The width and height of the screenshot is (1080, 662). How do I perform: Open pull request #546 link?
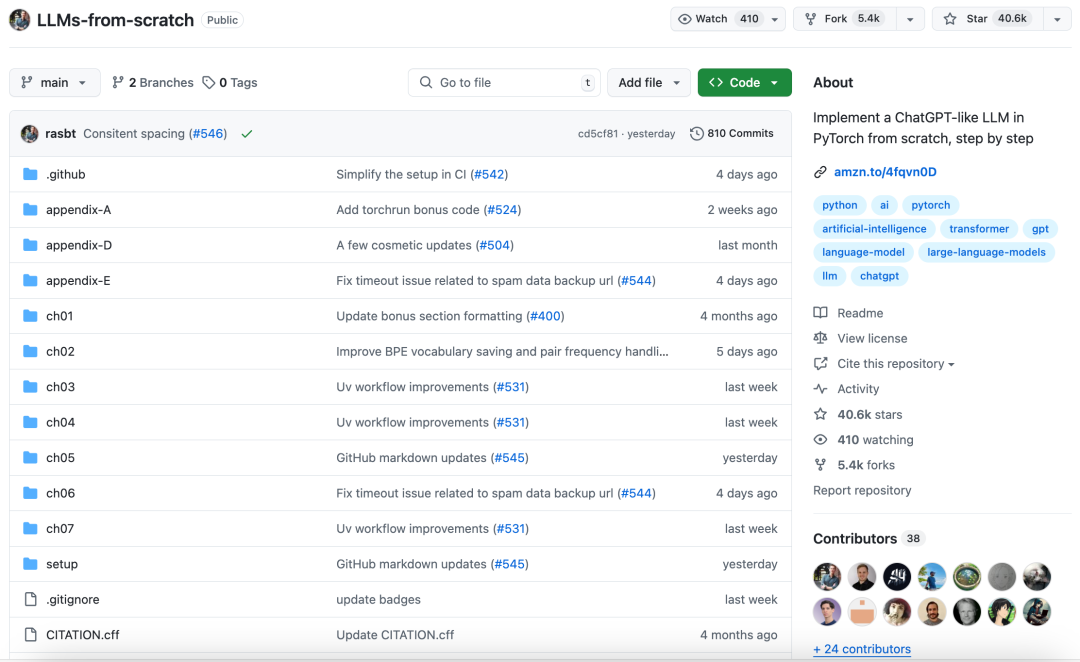[207, 132]
